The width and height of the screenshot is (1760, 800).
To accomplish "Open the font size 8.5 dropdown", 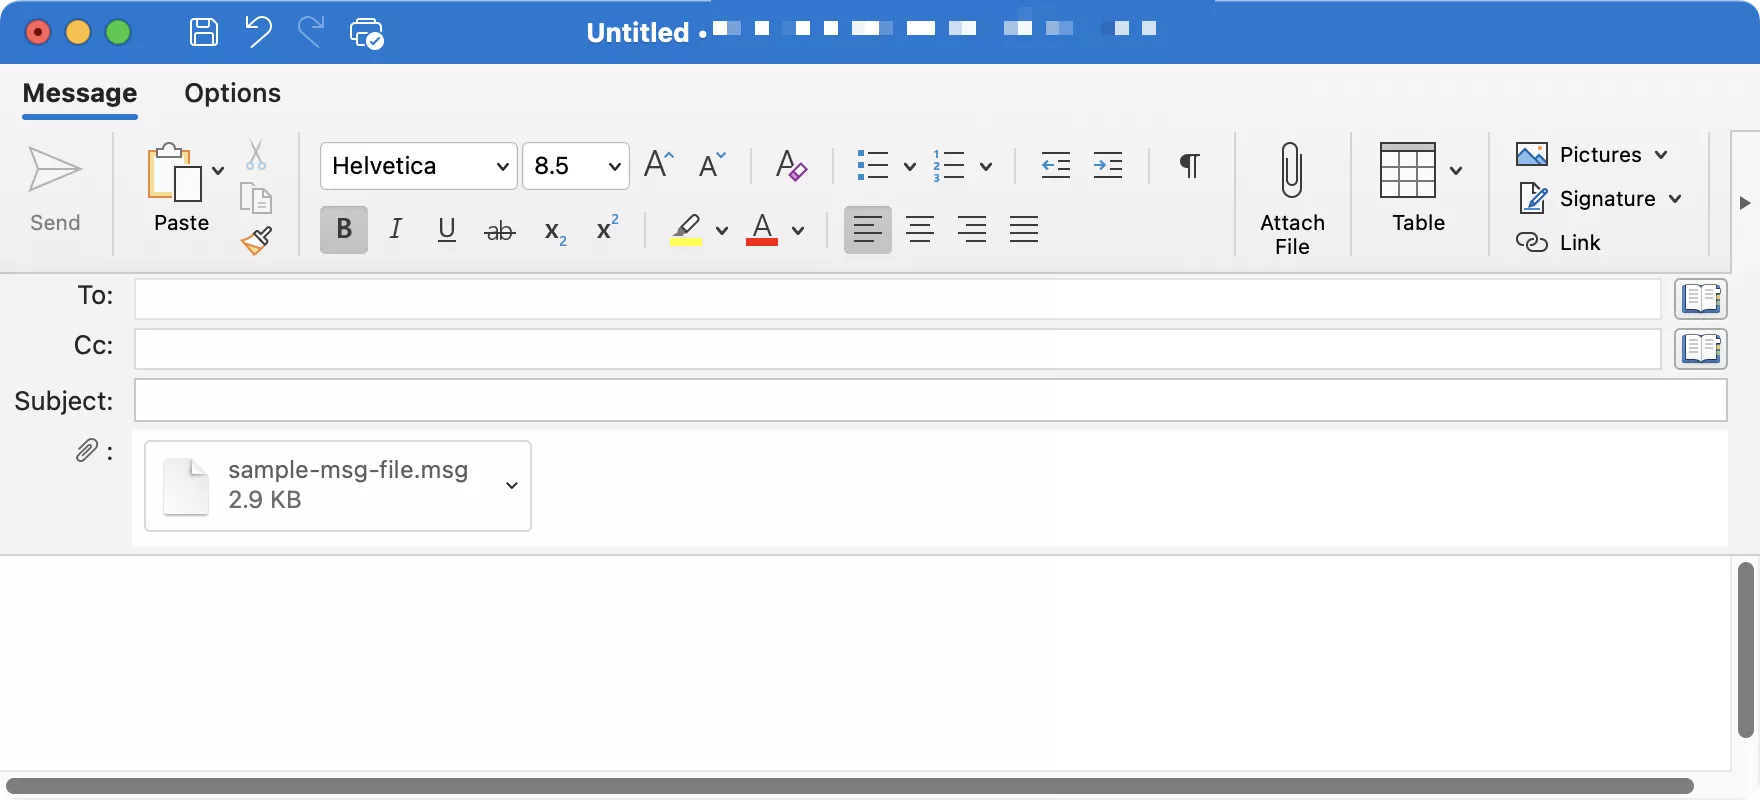I will [x=576, y=166].
